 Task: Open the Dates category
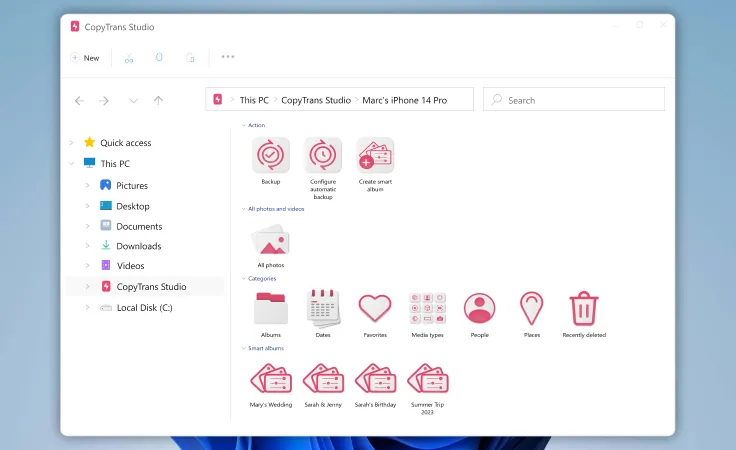[323, 308]
